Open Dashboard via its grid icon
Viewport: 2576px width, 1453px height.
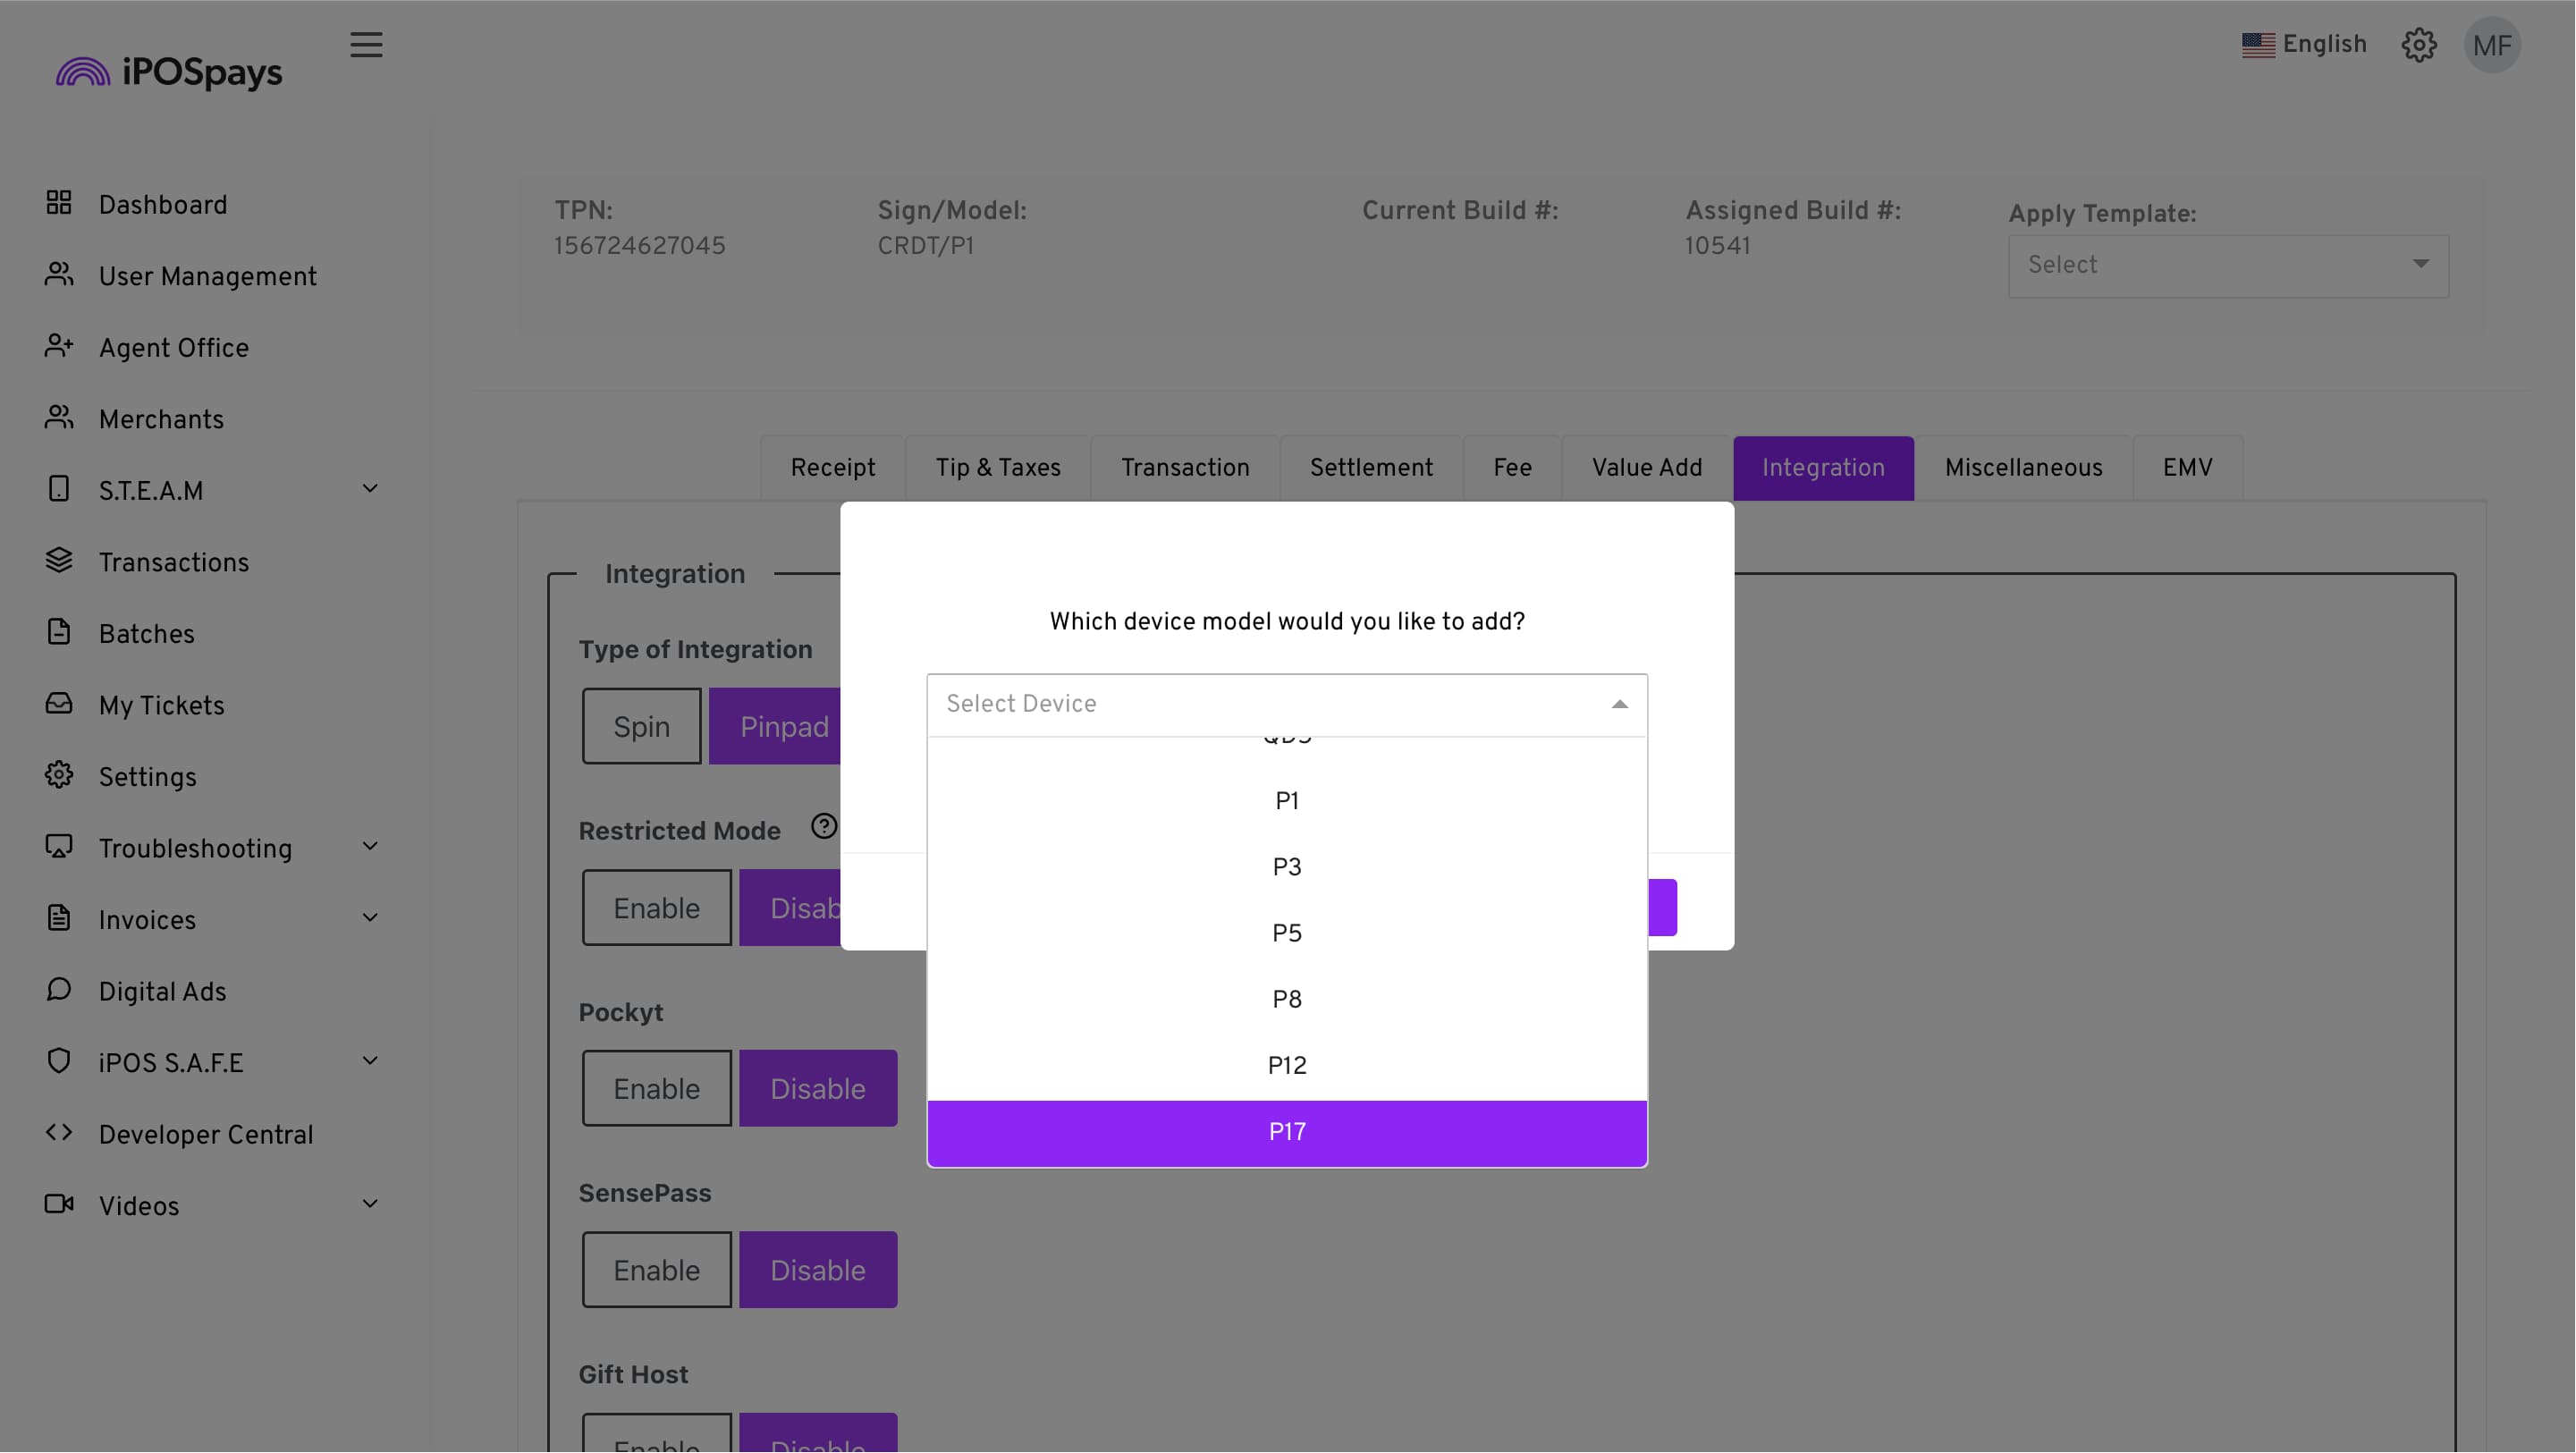[x=59, y=203]
